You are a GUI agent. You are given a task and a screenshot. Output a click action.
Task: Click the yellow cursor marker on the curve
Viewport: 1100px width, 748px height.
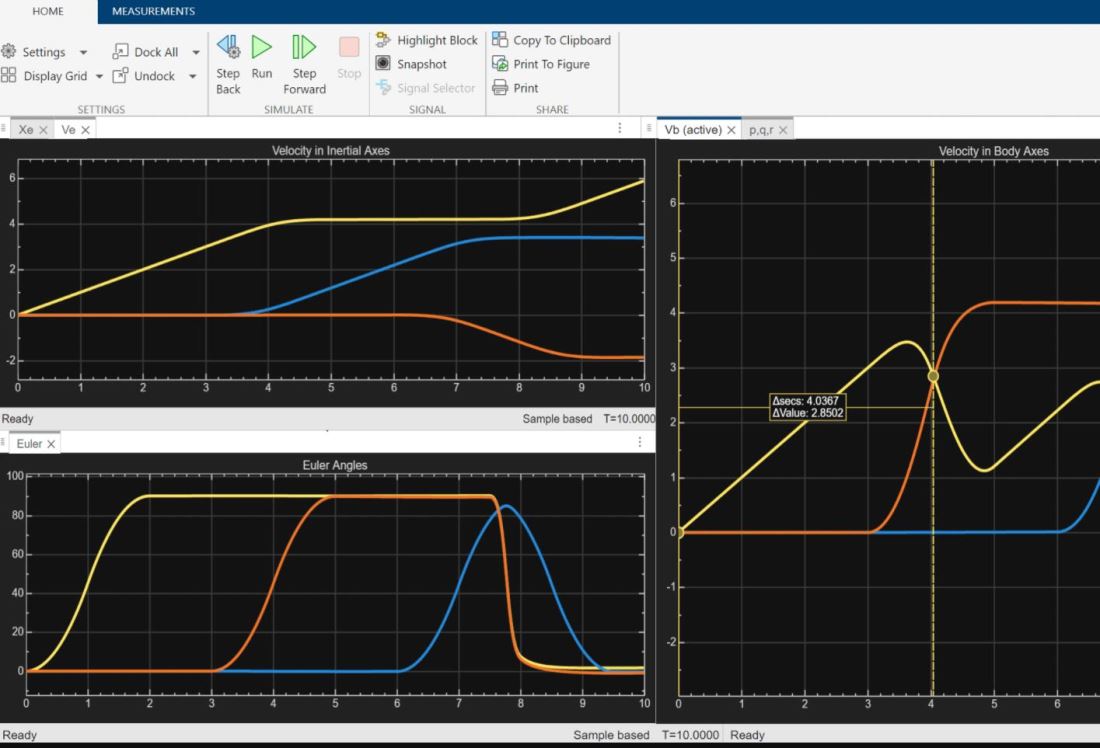coord(933,376)
